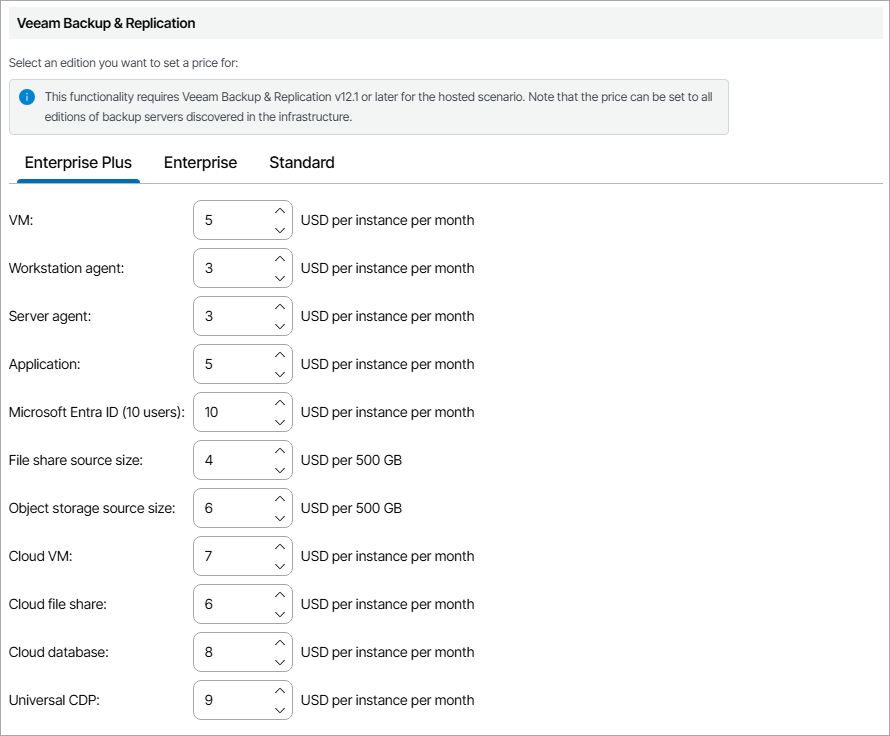This screenshot has width=890, height=736.
Task: Click the VM price input field
Action: coord(232,220)
